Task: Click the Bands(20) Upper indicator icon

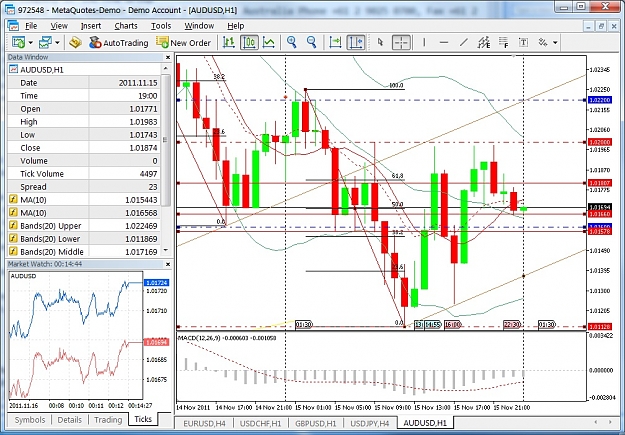Action: click(x=13, y=226)
